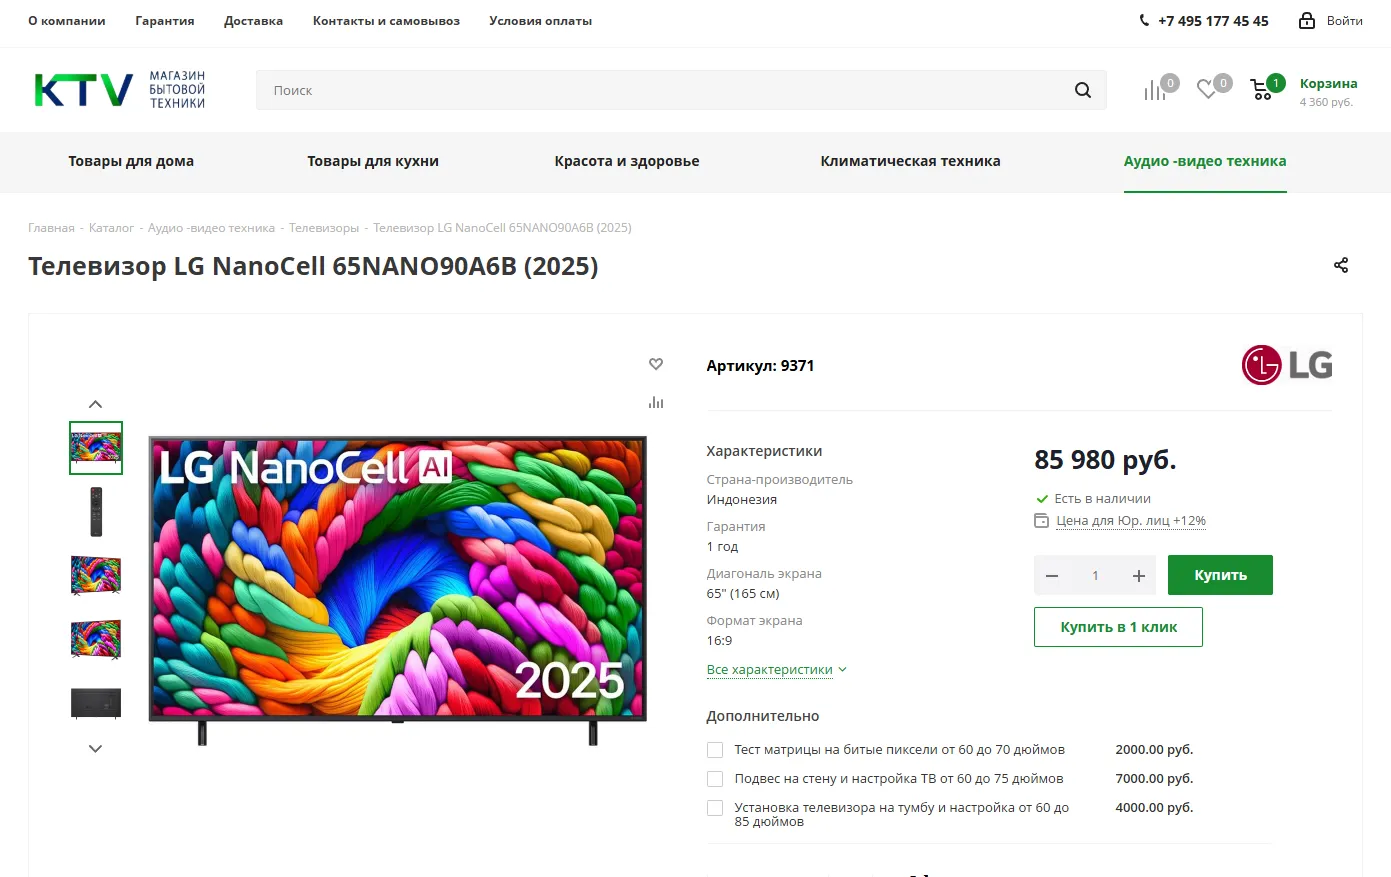Image resolution: width=1391 pixels, height=877 pixels.
Task: Show next thumbnails with down chevron
Action: coord(96,748)
